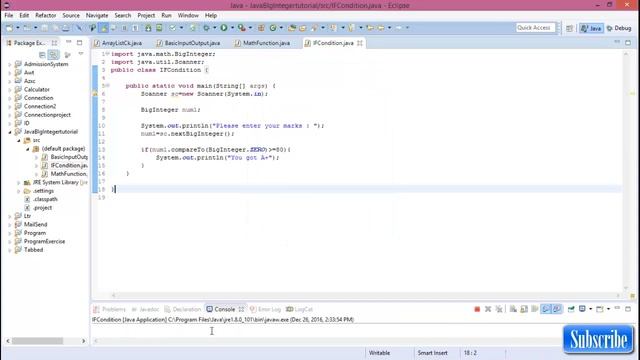Click the Print toolbar icon

pyautogui.click(x=65, y=28)
